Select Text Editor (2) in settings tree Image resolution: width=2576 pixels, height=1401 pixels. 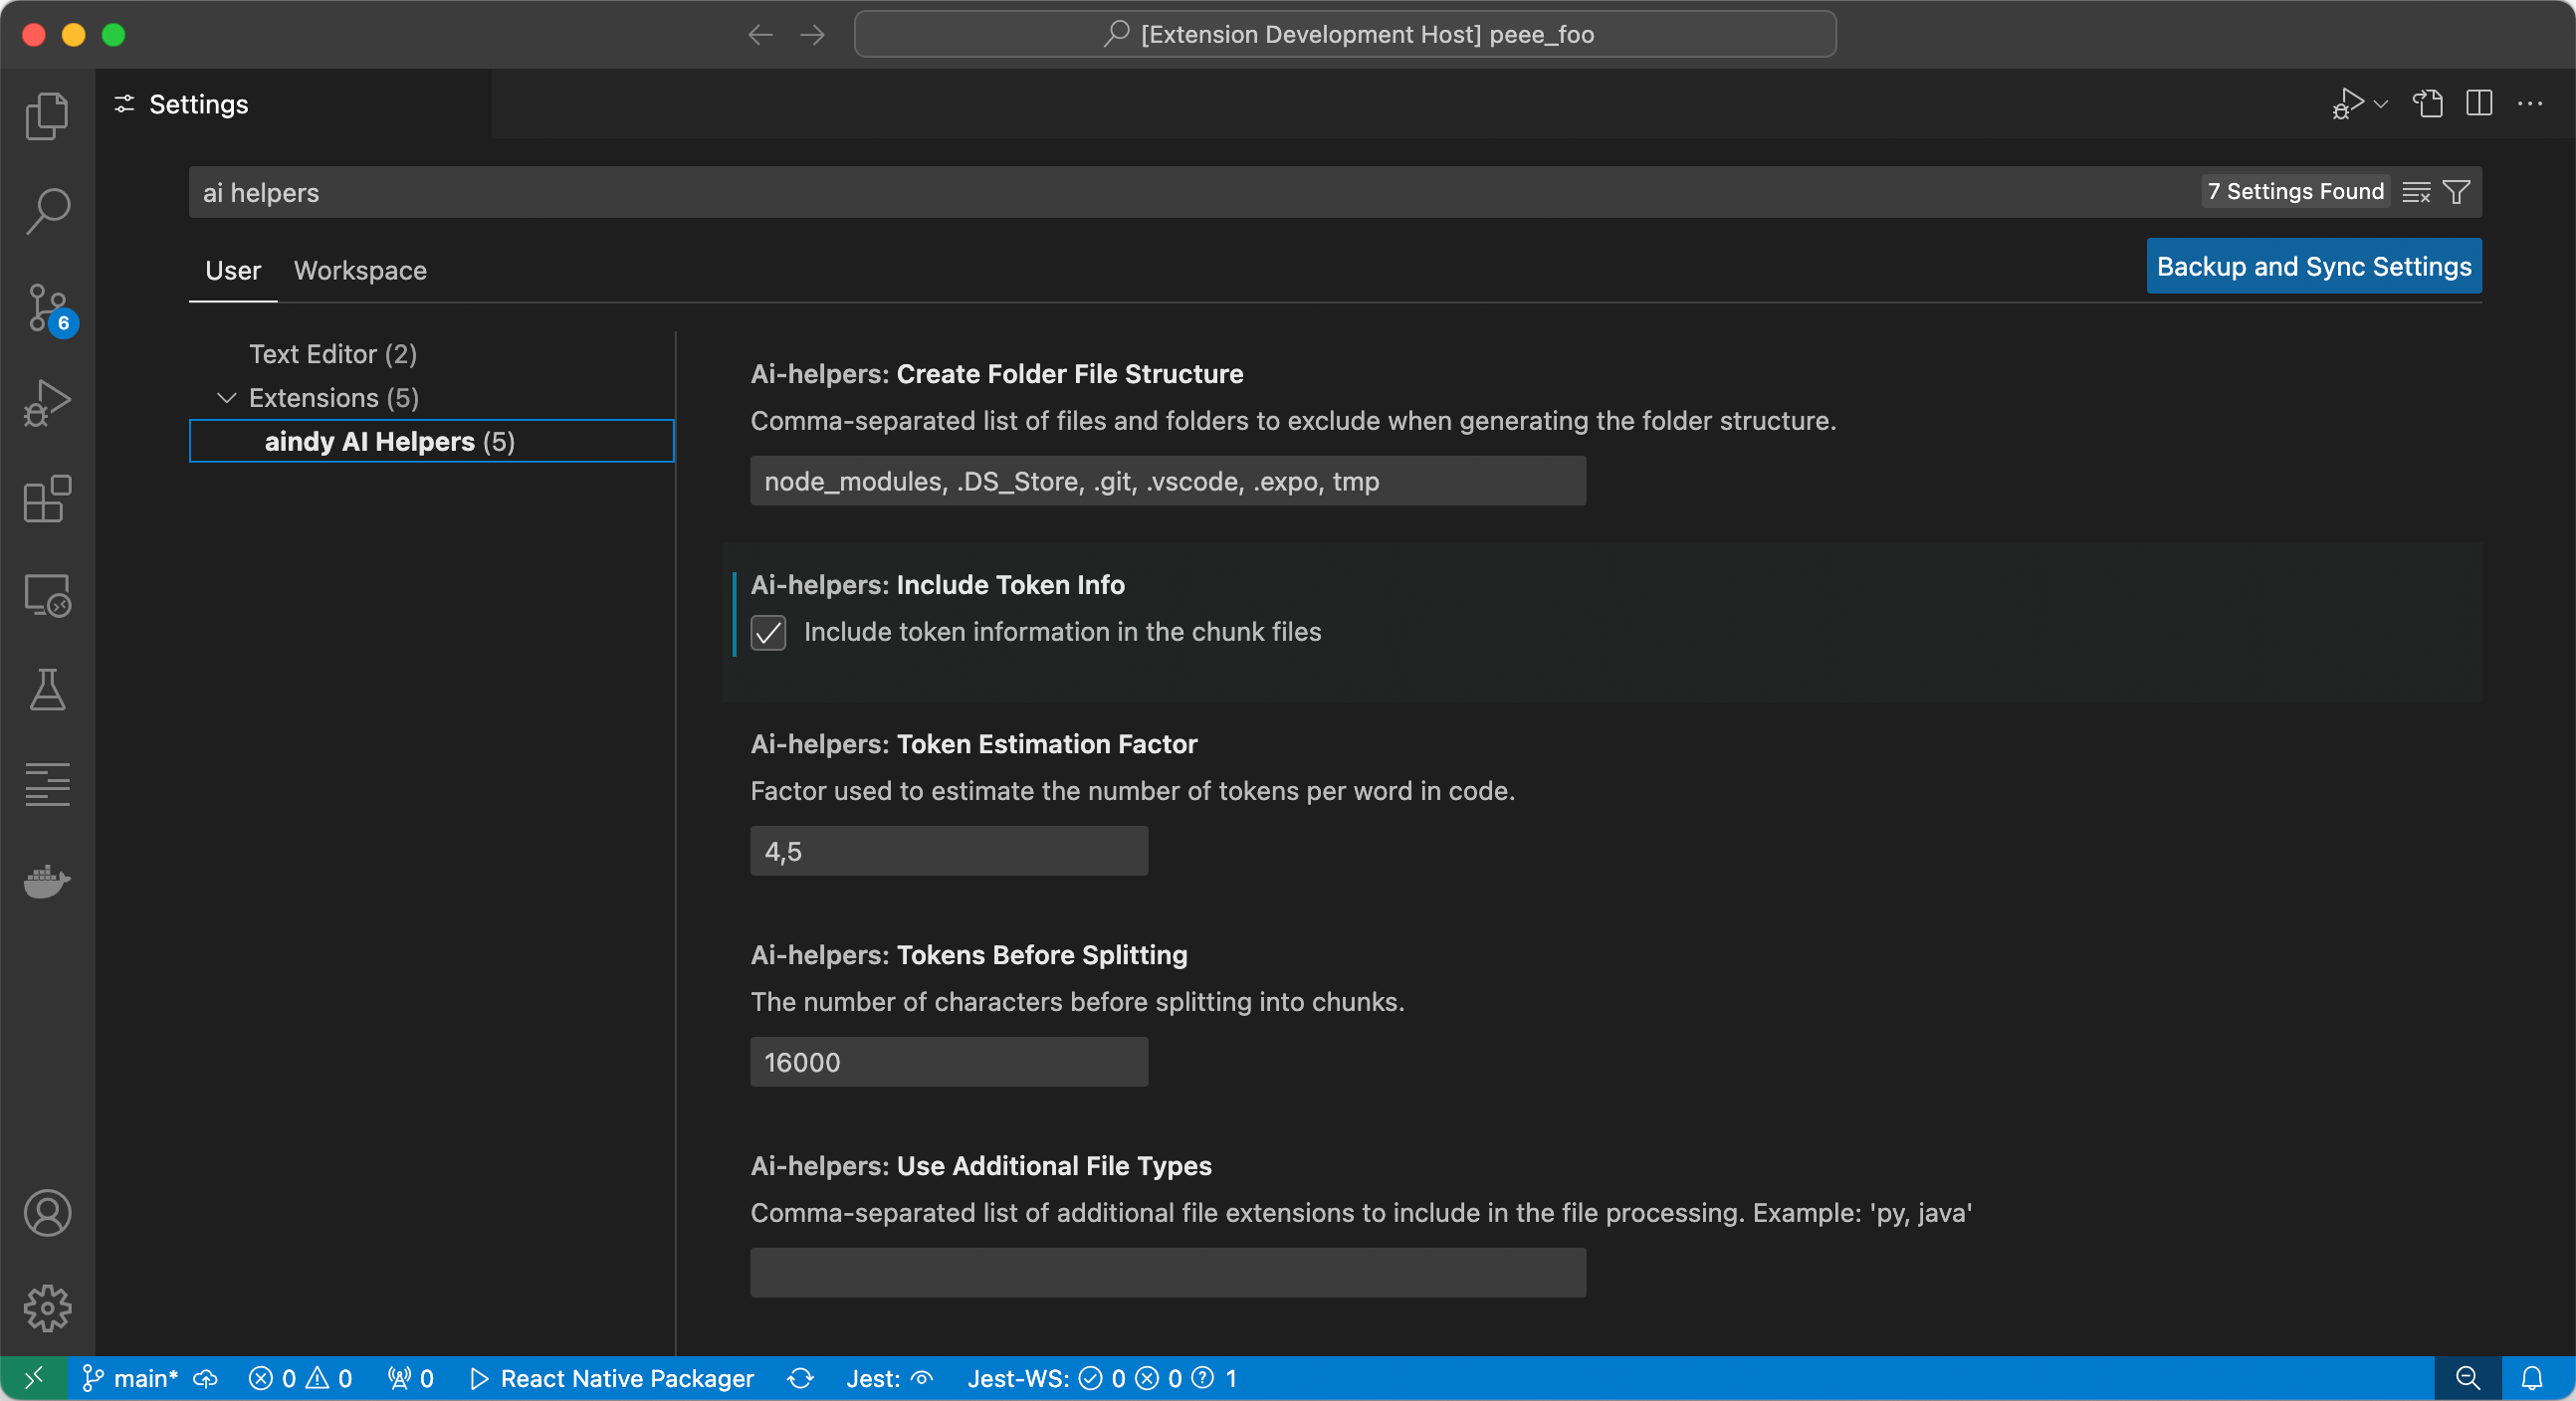tap(332, 354)
